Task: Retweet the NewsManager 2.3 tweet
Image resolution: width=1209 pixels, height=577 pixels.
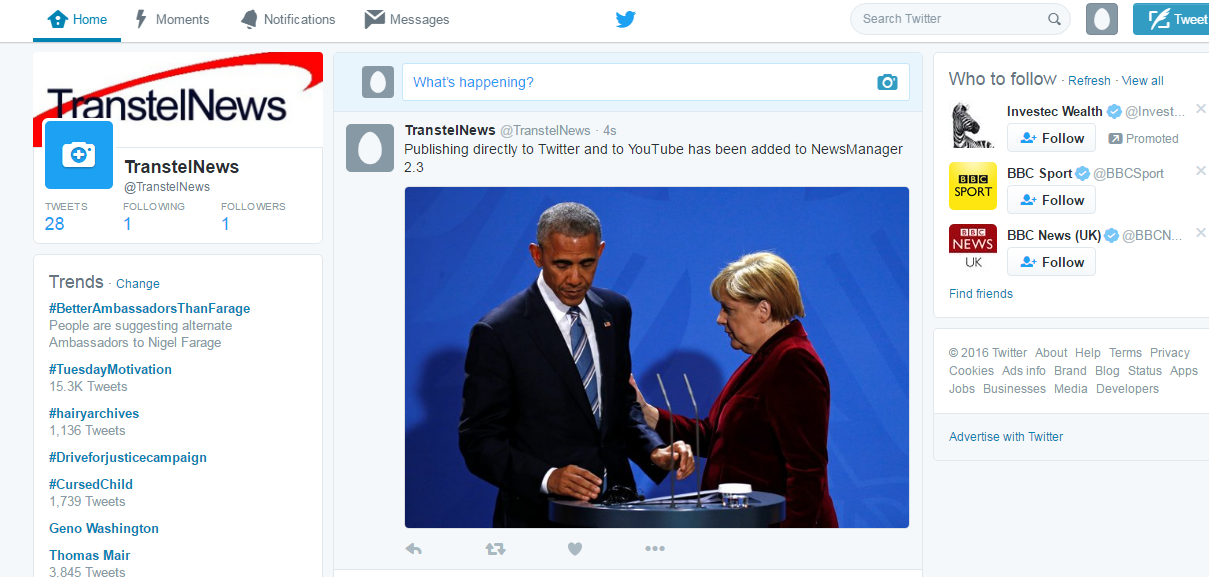Action: pyautogui.click(x=495, y=548)
